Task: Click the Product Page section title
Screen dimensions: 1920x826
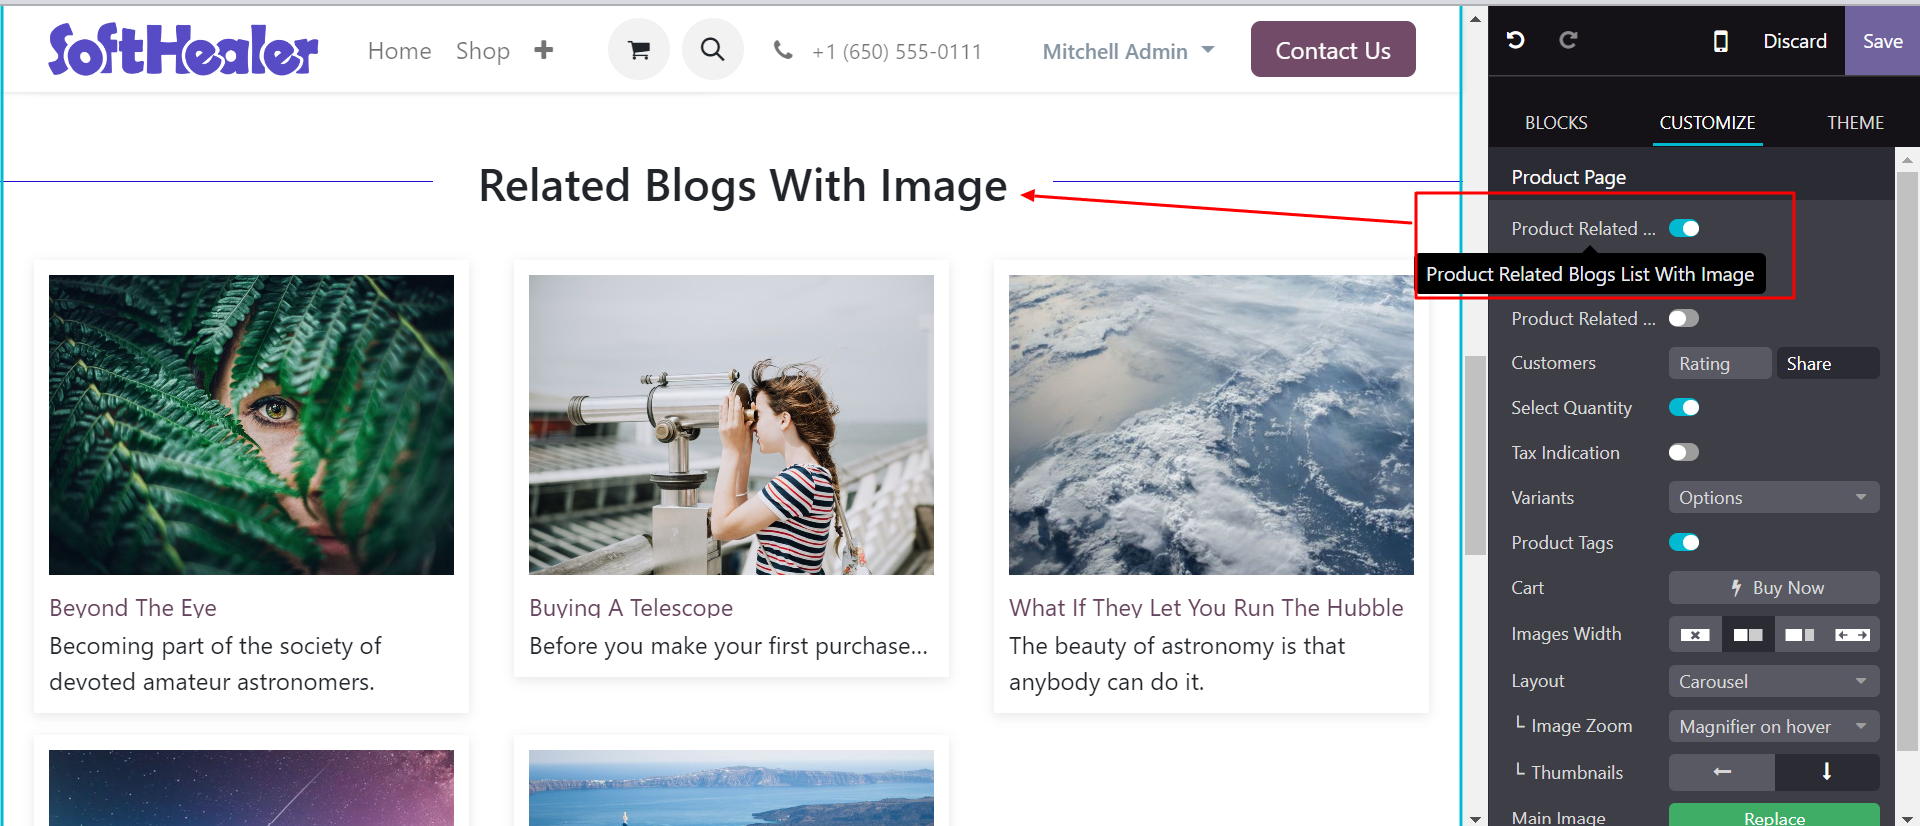Action: tap(1568, 177)
